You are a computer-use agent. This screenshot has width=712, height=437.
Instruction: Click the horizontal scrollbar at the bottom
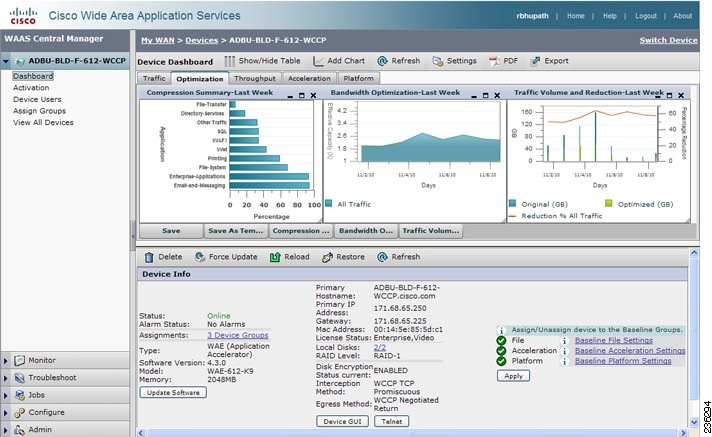413,433
